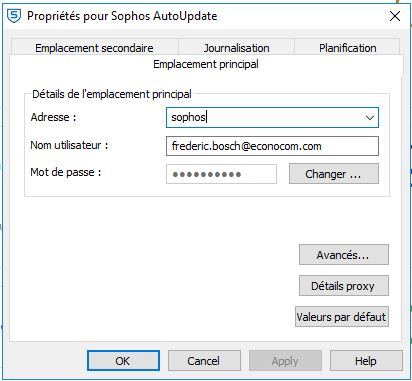Image resolution: width=412 pixels, height=381 pixels.
Task: Restore Valeurs par défaut
Action: point(342,317)
